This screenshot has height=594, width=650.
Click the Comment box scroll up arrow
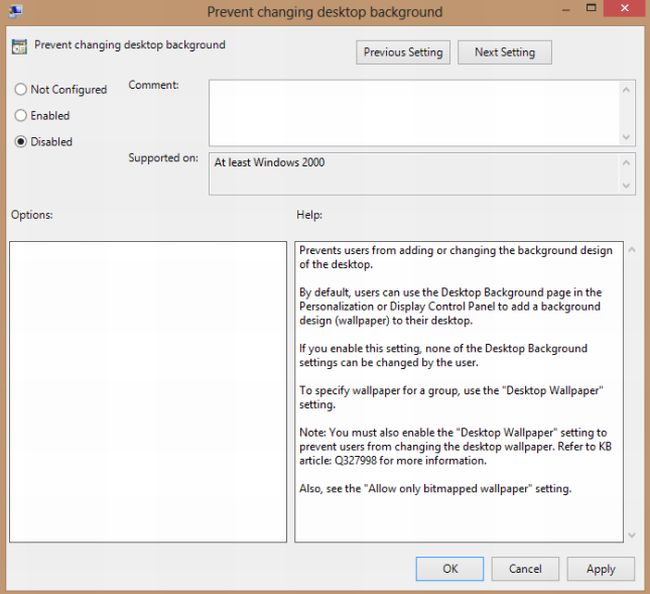coord(626,90)
